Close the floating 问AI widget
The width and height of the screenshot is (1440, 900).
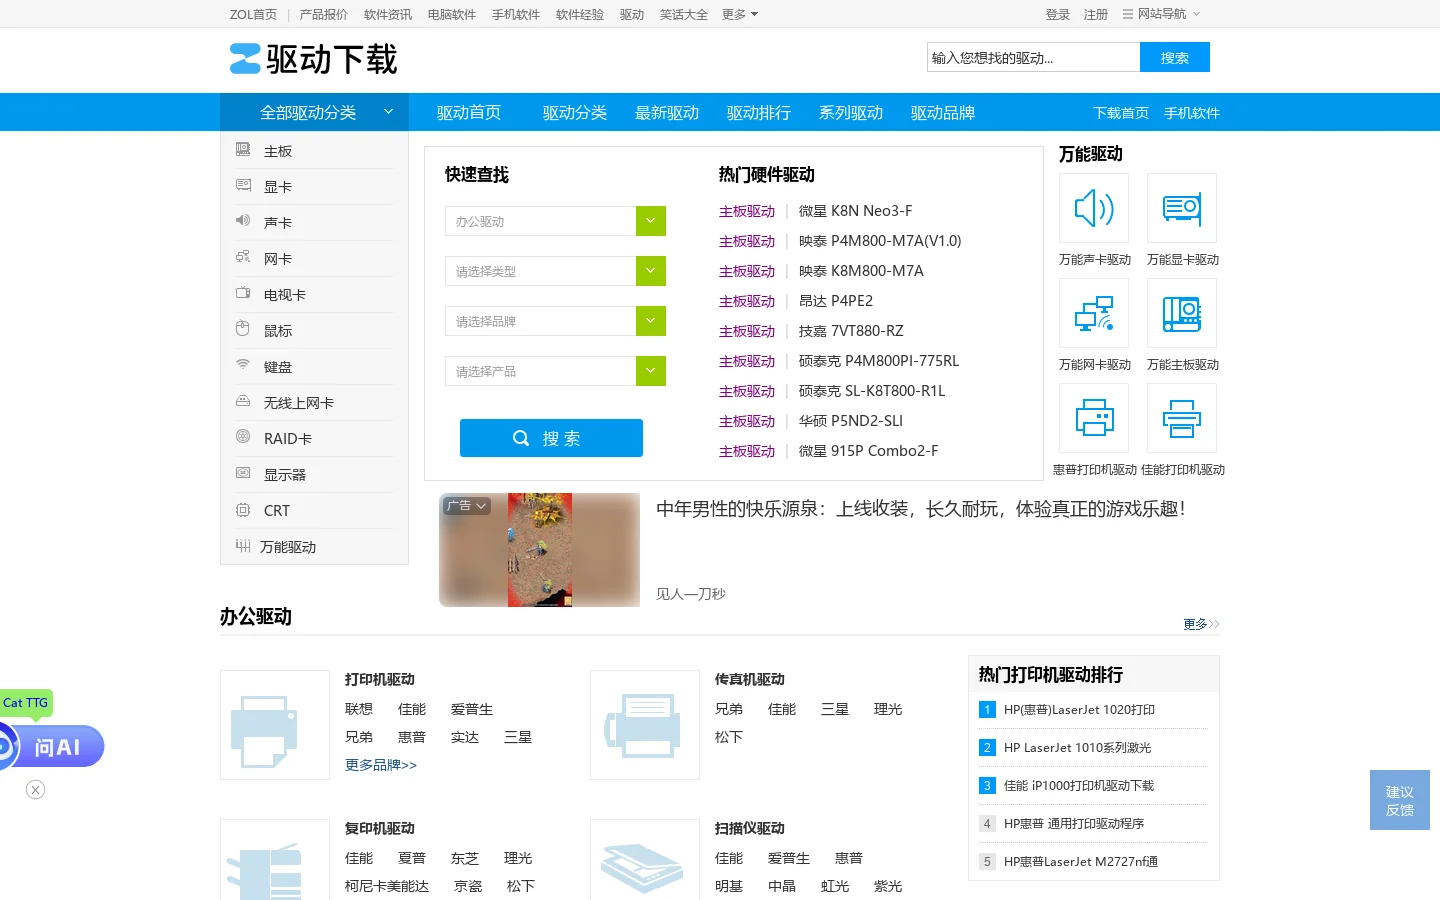tap(36, 790)
